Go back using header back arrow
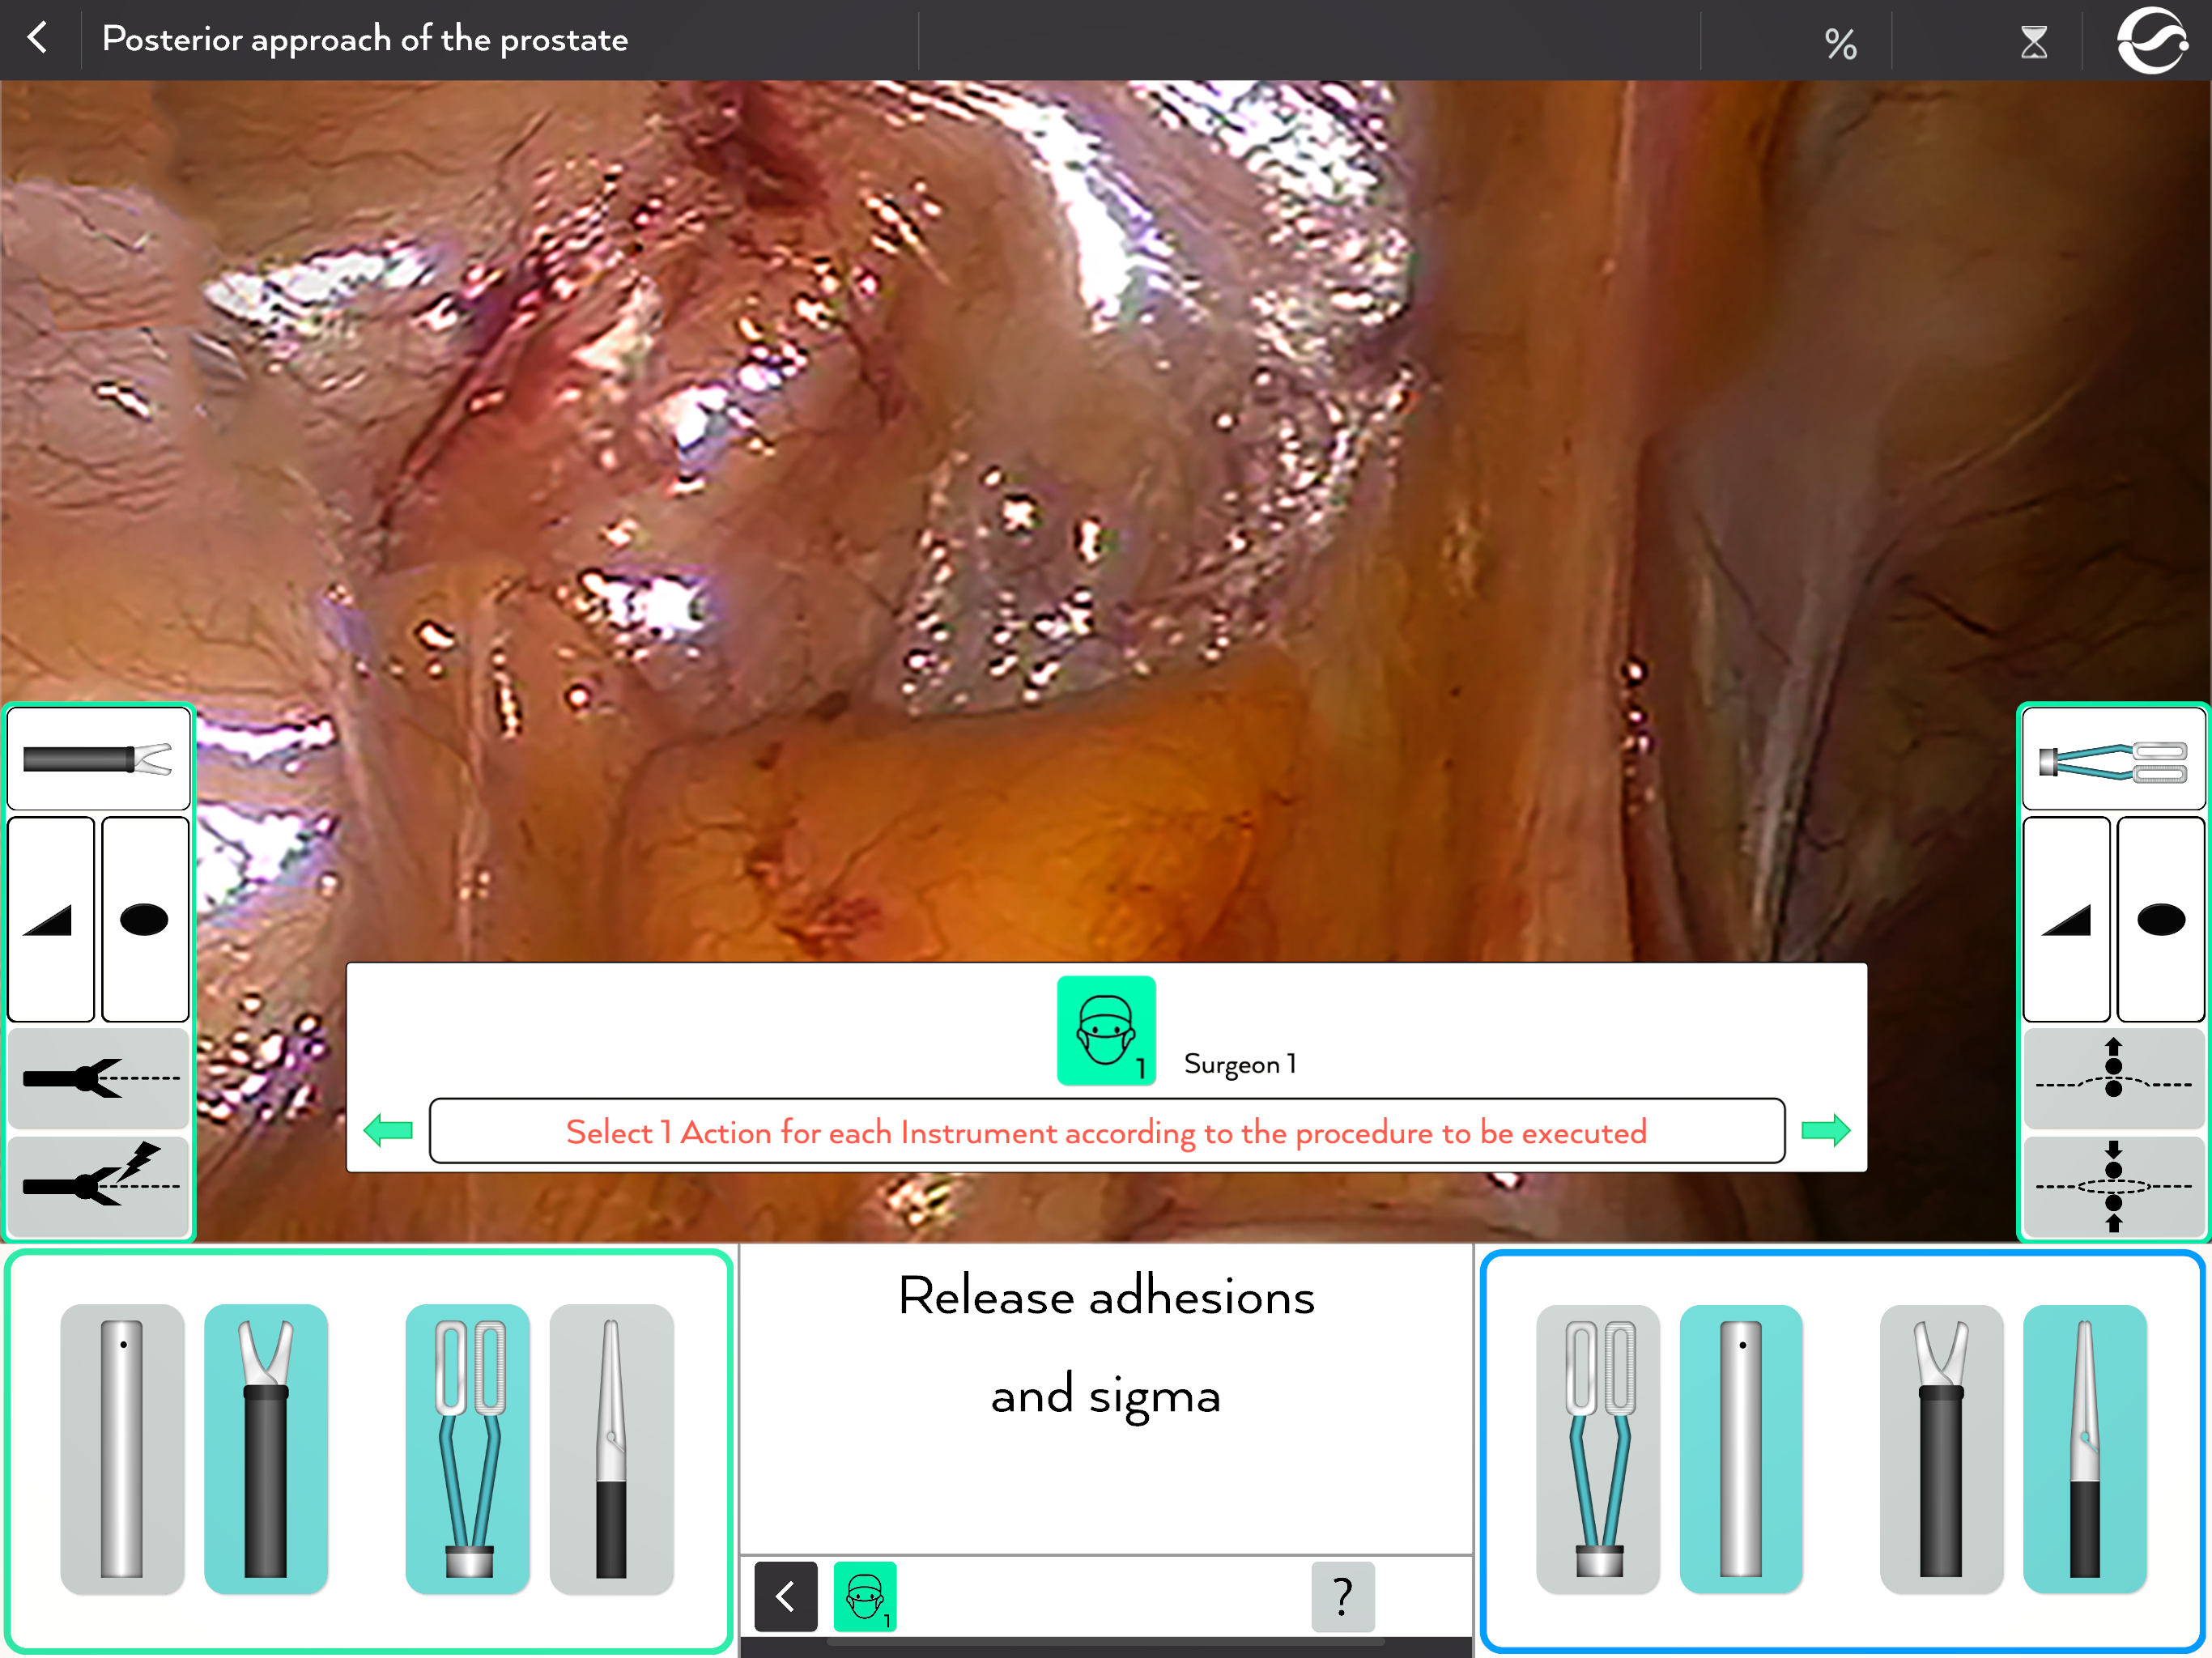 38,39
